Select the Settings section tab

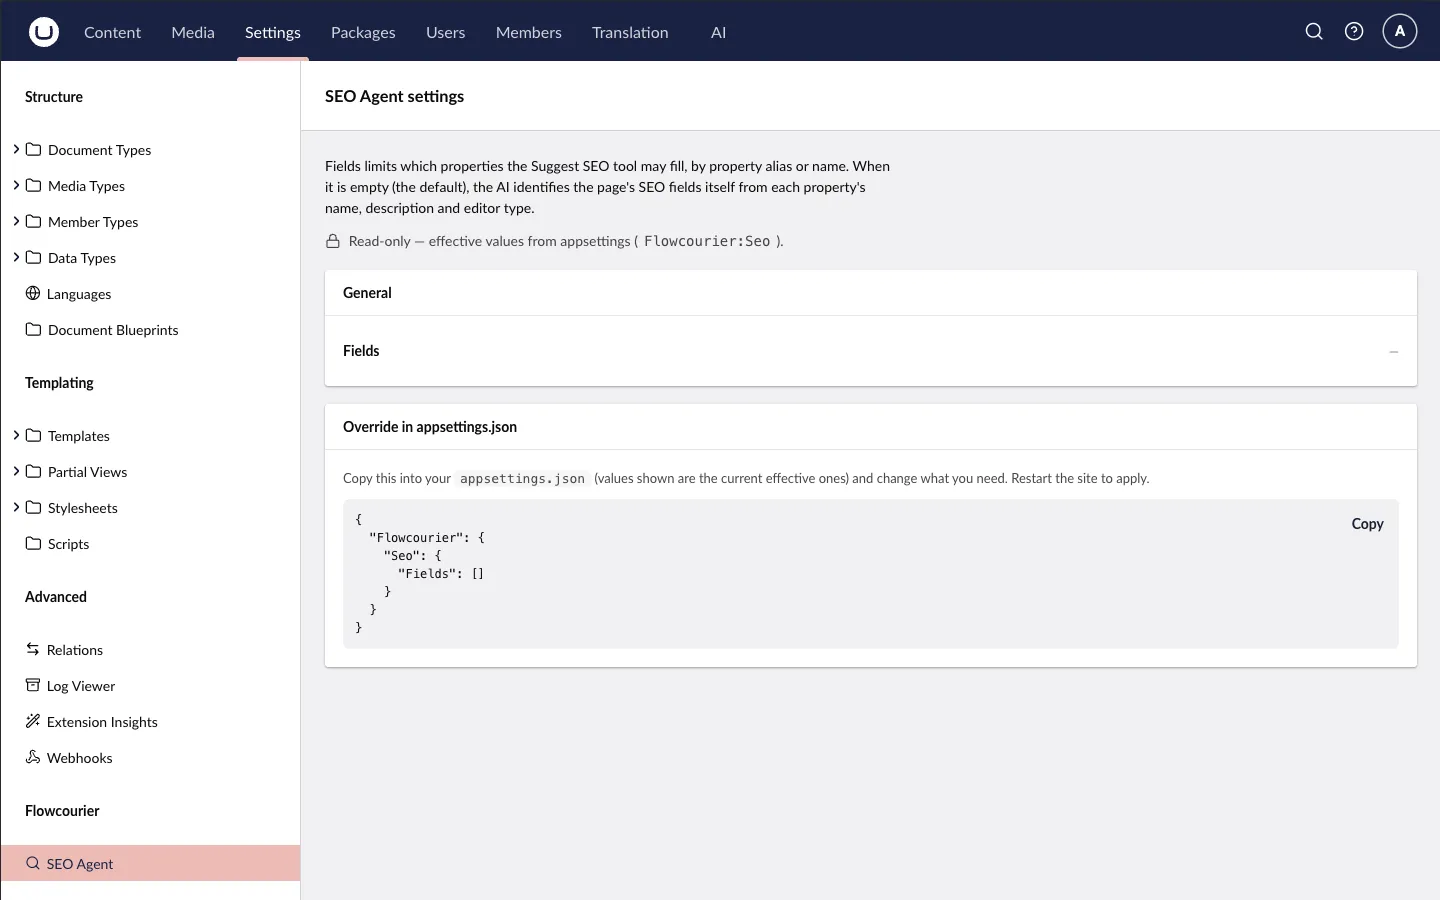(x=273, y=32)
